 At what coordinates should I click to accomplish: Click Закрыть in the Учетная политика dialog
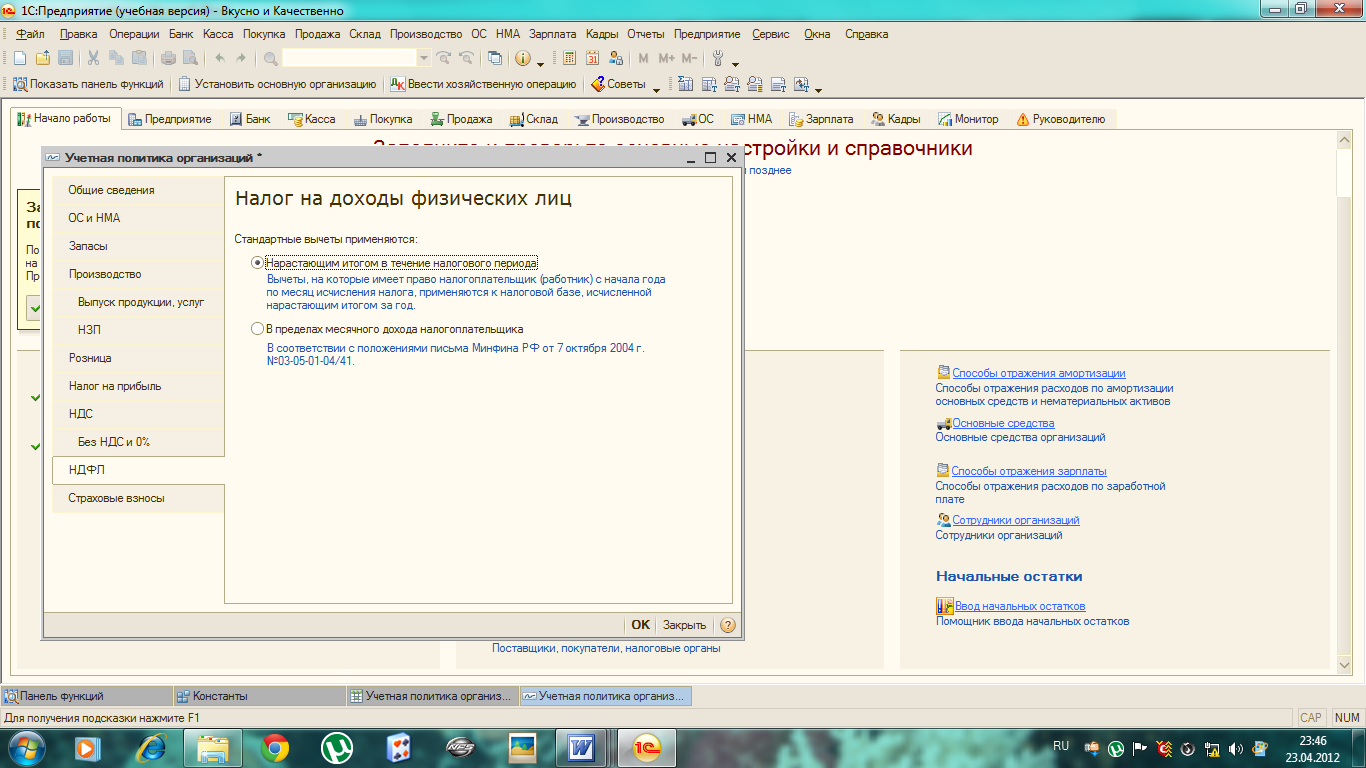click(x=684, y=625)
